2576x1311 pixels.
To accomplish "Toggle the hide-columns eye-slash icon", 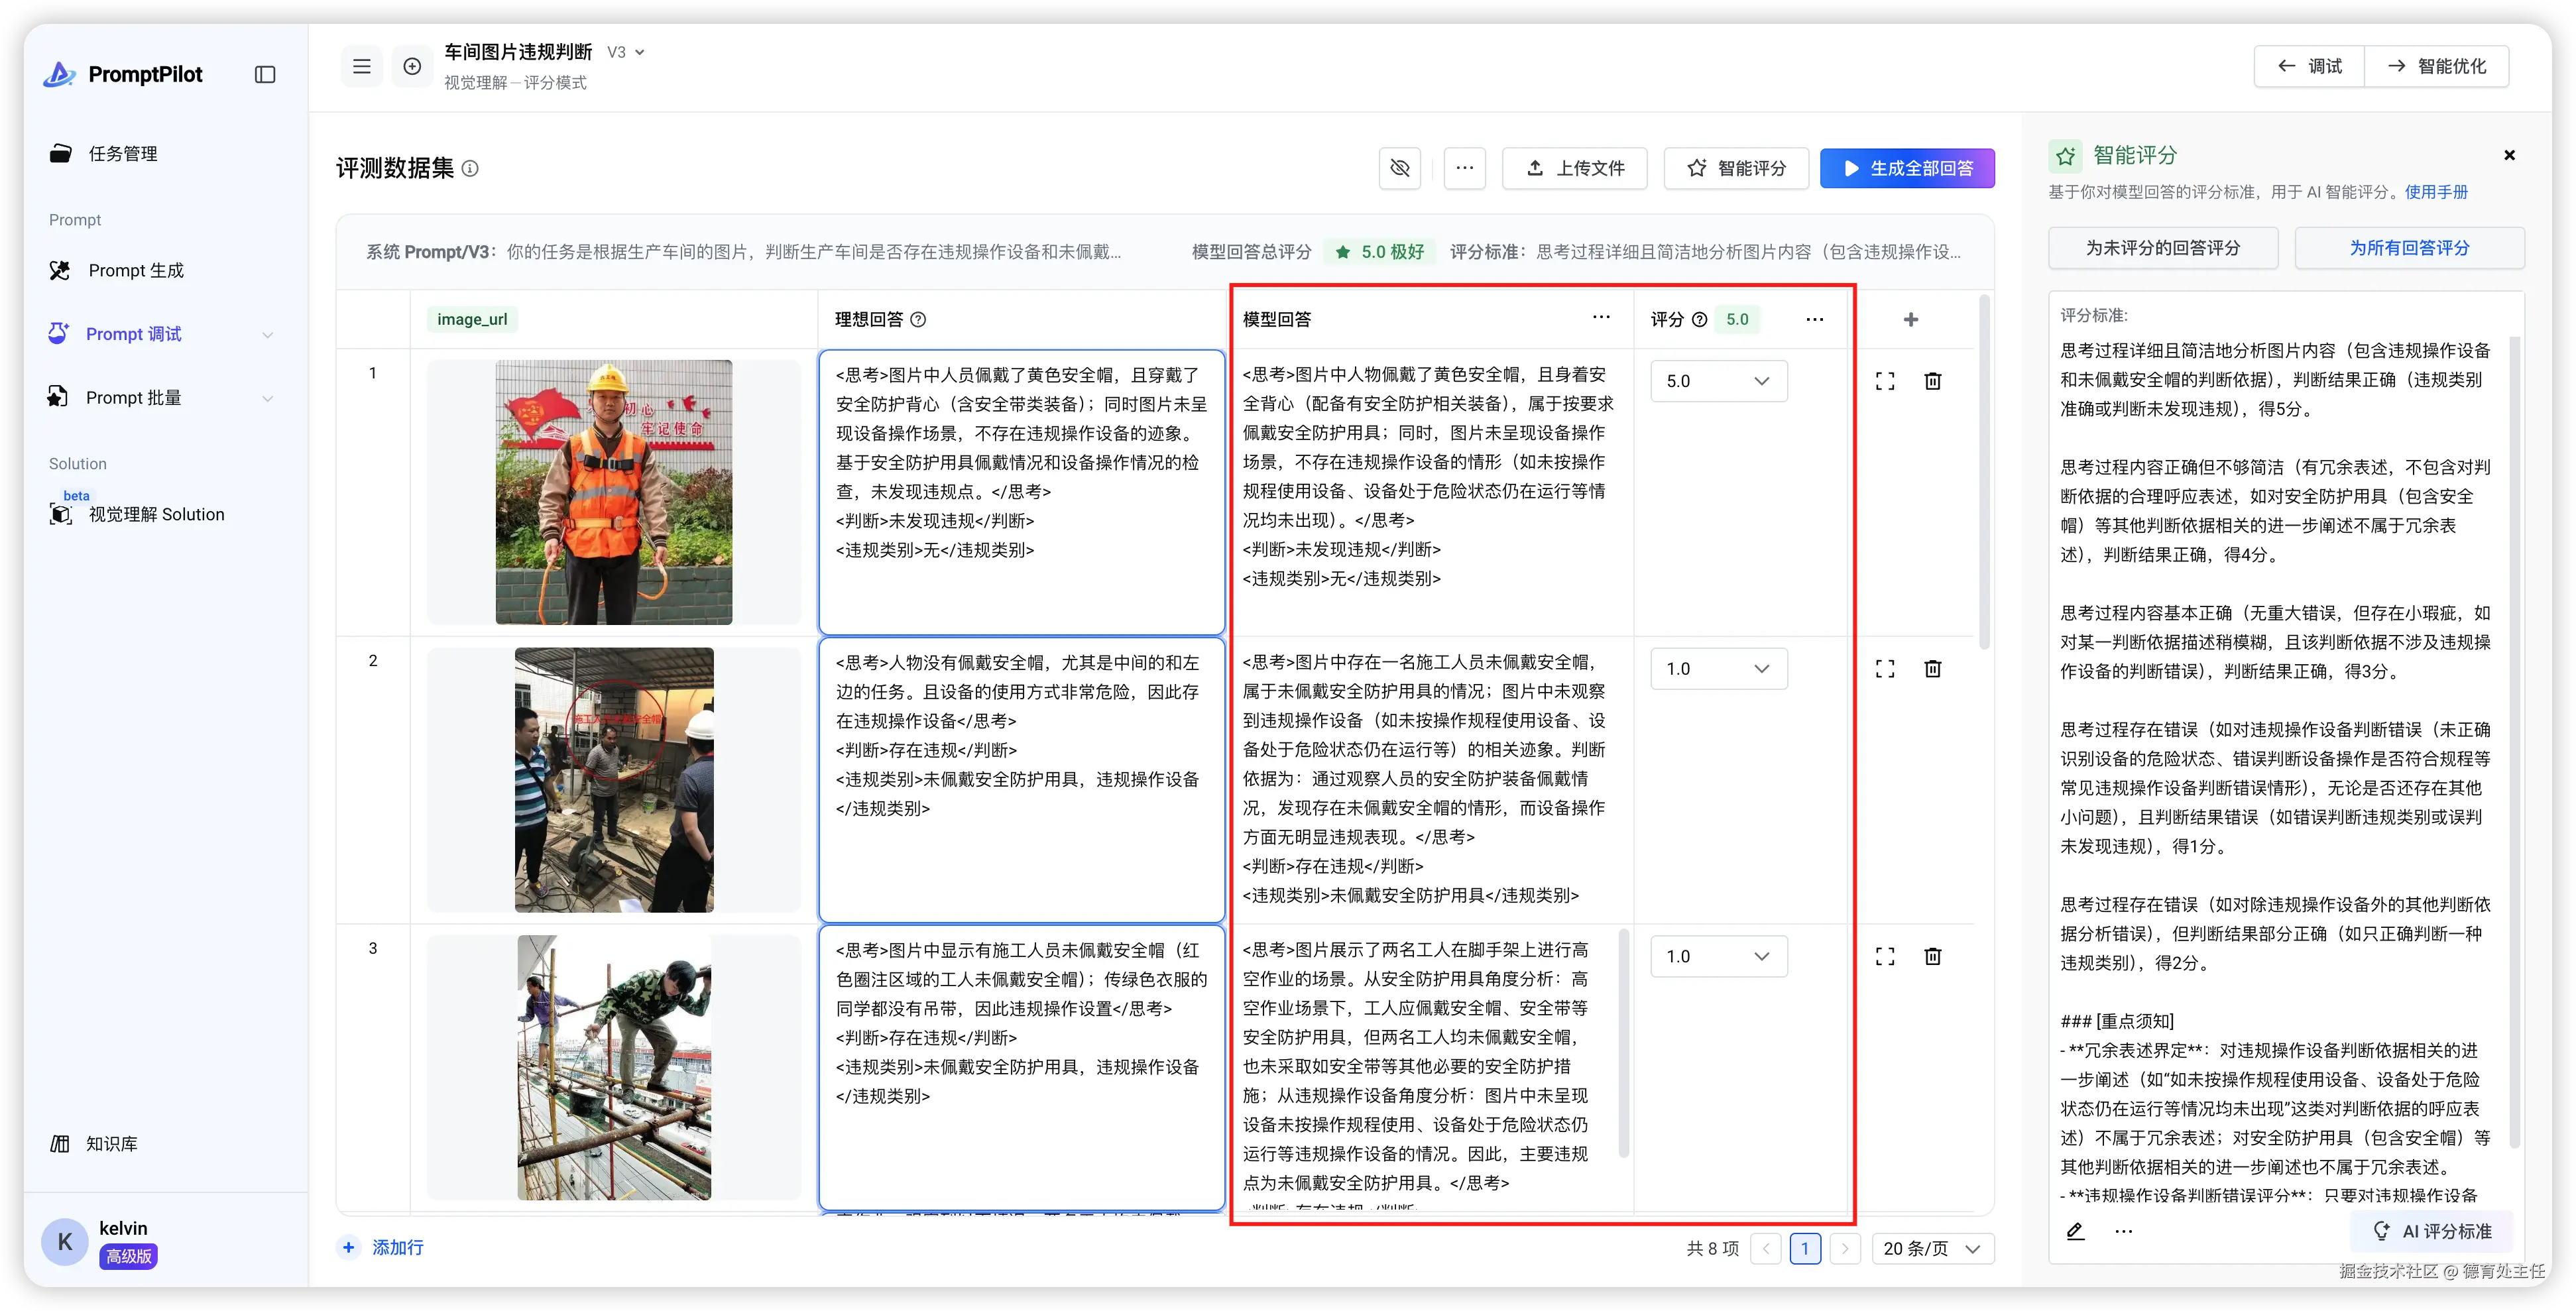I will point(1400,168).
